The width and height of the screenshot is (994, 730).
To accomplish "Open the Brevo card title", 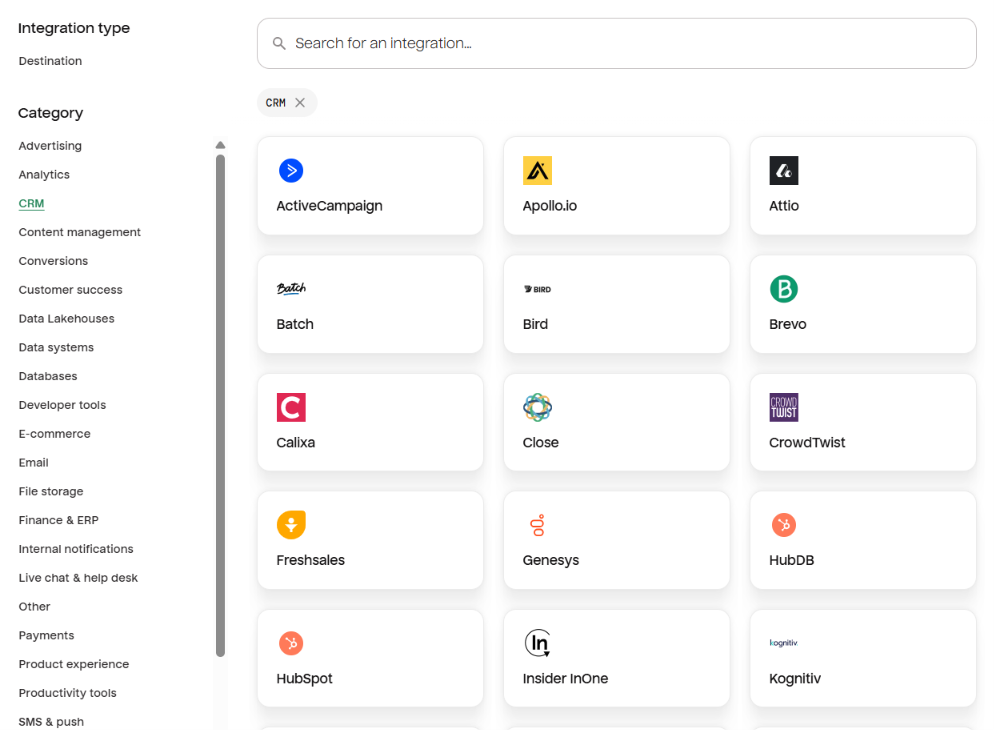I will 787,324.
